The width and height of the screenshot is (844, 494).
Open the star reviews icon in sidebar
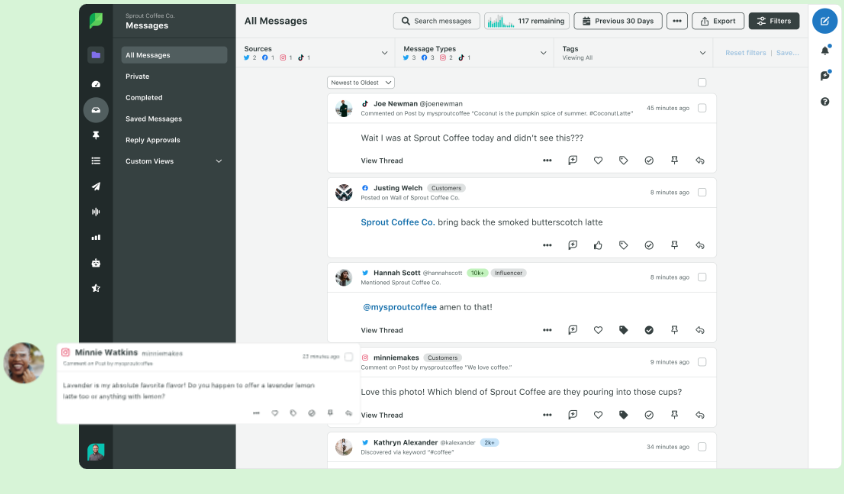[96, 288]
